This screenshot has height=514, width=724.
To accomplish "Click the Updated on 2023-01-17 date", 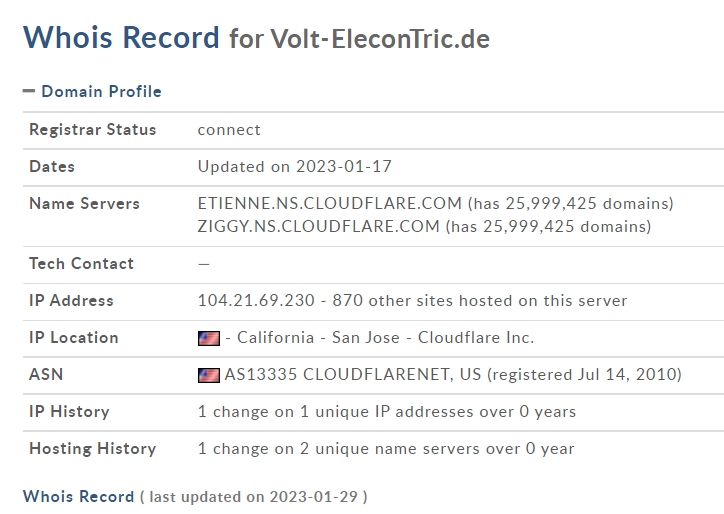I will [x=295, y=166].
